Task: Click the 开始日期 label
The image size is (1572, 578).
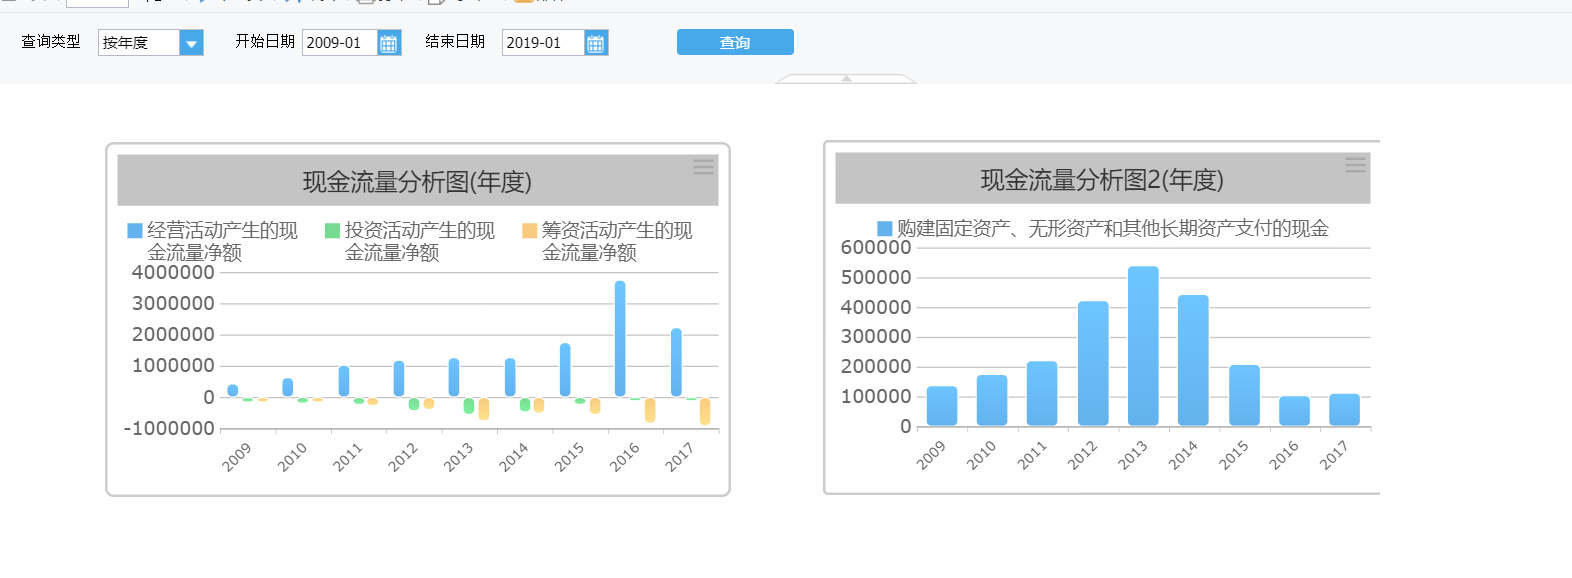Action: pos(265,41)
